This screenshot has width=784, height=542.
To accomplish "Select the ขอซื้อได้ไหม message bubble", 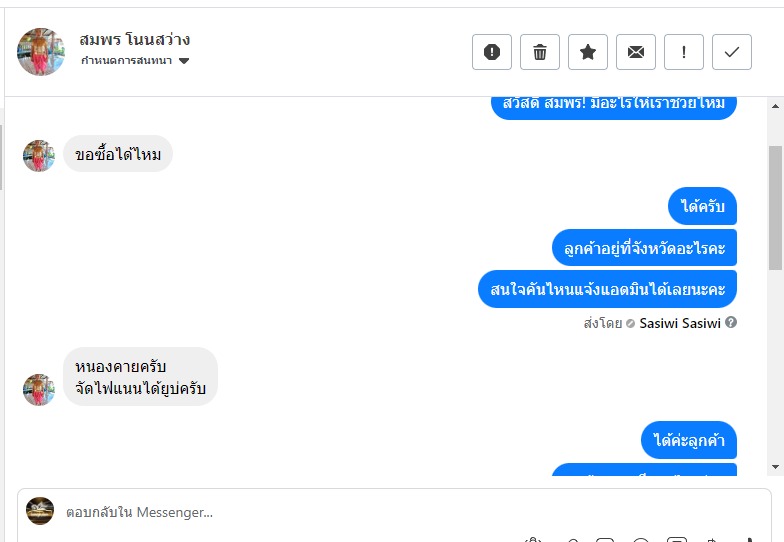I will [118, 154].
